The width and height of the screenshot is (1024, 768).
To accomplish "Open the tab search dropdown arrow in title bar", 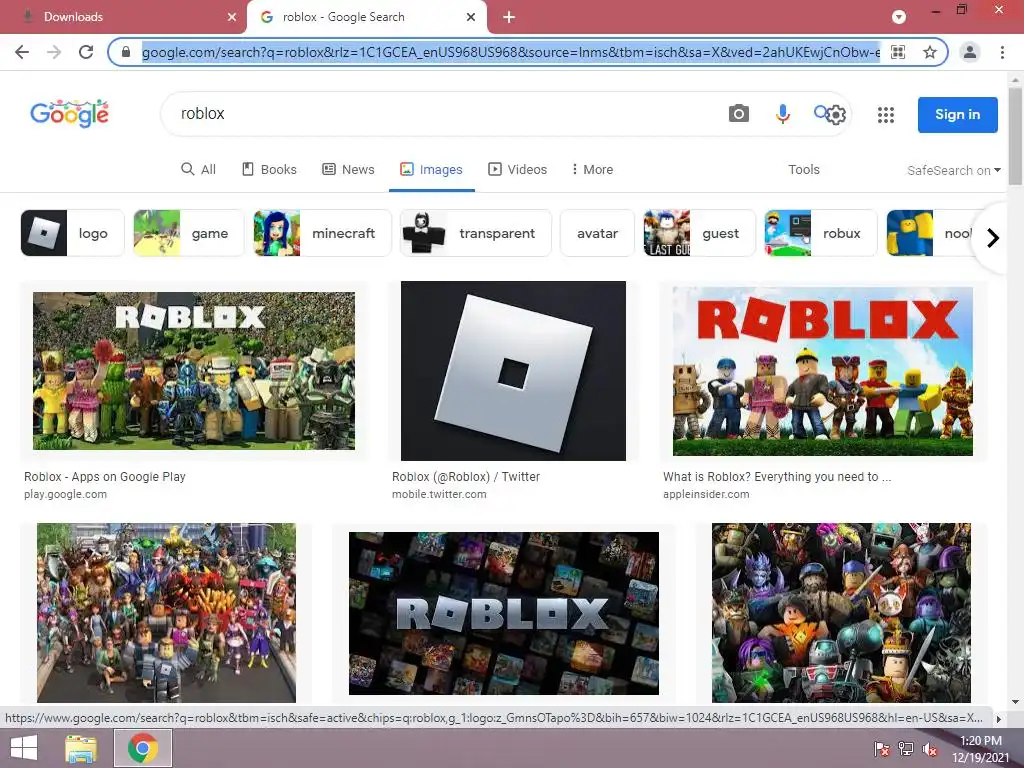I will pyautogui.click(x=899, y=17).
